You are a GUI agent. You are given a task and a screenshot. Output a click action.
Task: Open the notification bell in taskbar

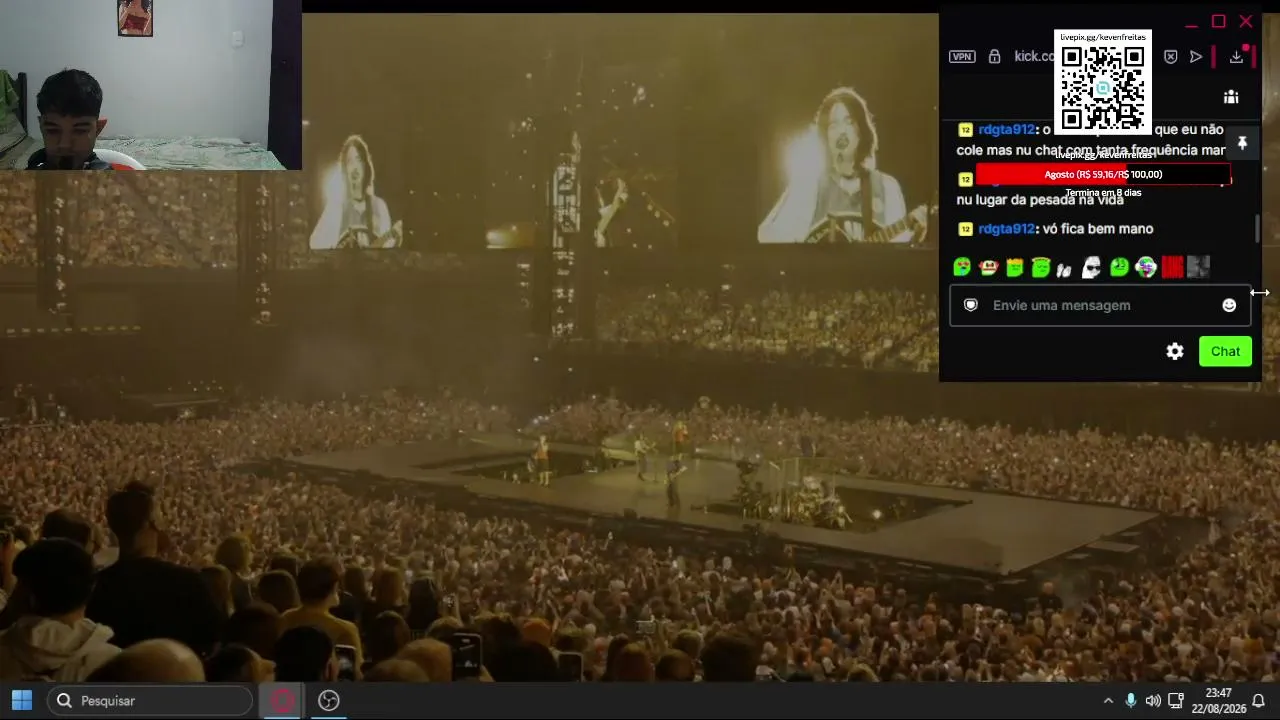1259,701
